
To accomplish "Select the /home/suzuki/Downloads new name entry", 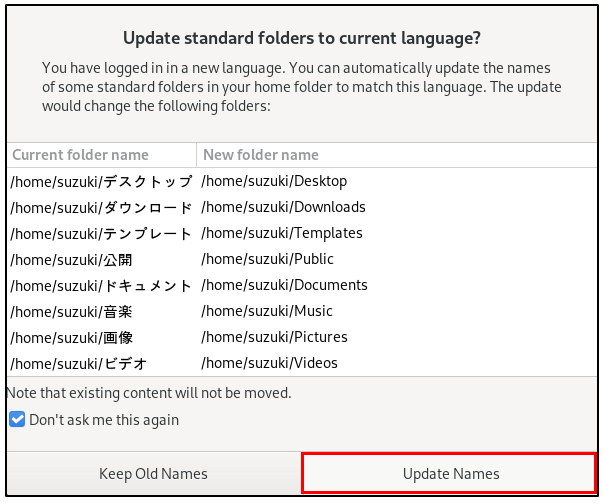I will [283, 207].
